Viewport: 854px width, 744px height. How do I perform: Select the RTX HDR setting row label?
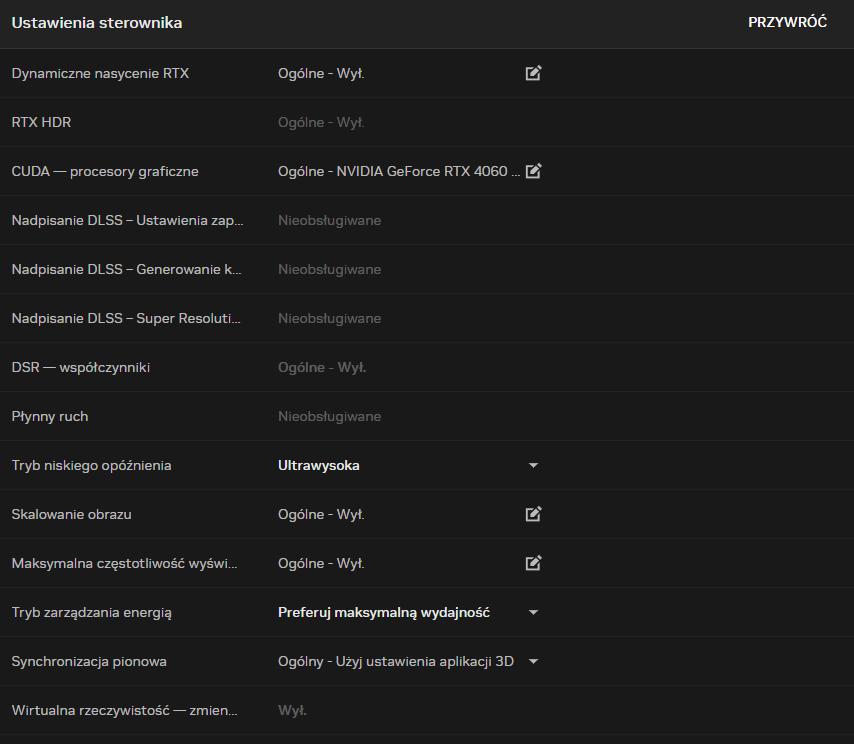pos(41,122)
